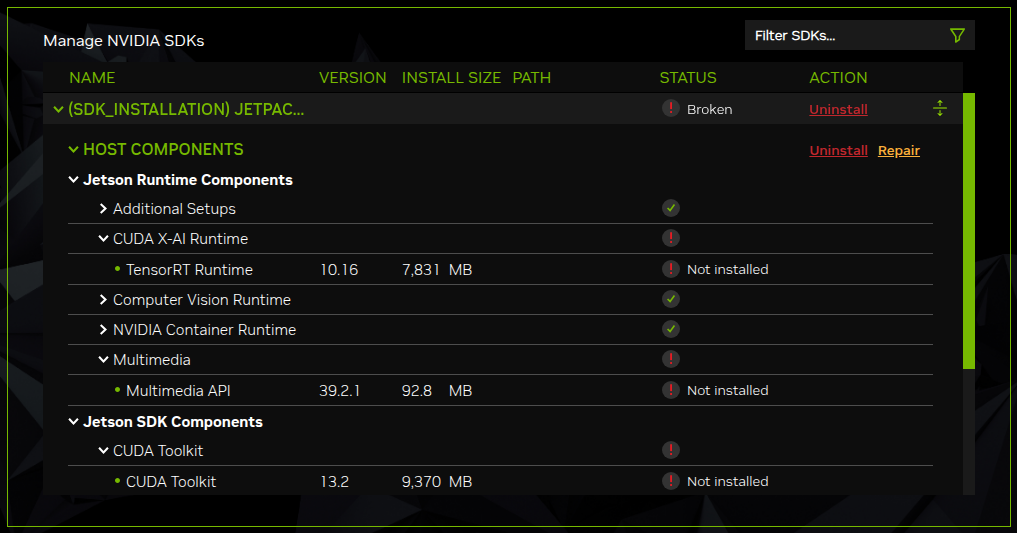The image size is (1017, 533).
Task: Click the STATUS column header
Action: 688,78
